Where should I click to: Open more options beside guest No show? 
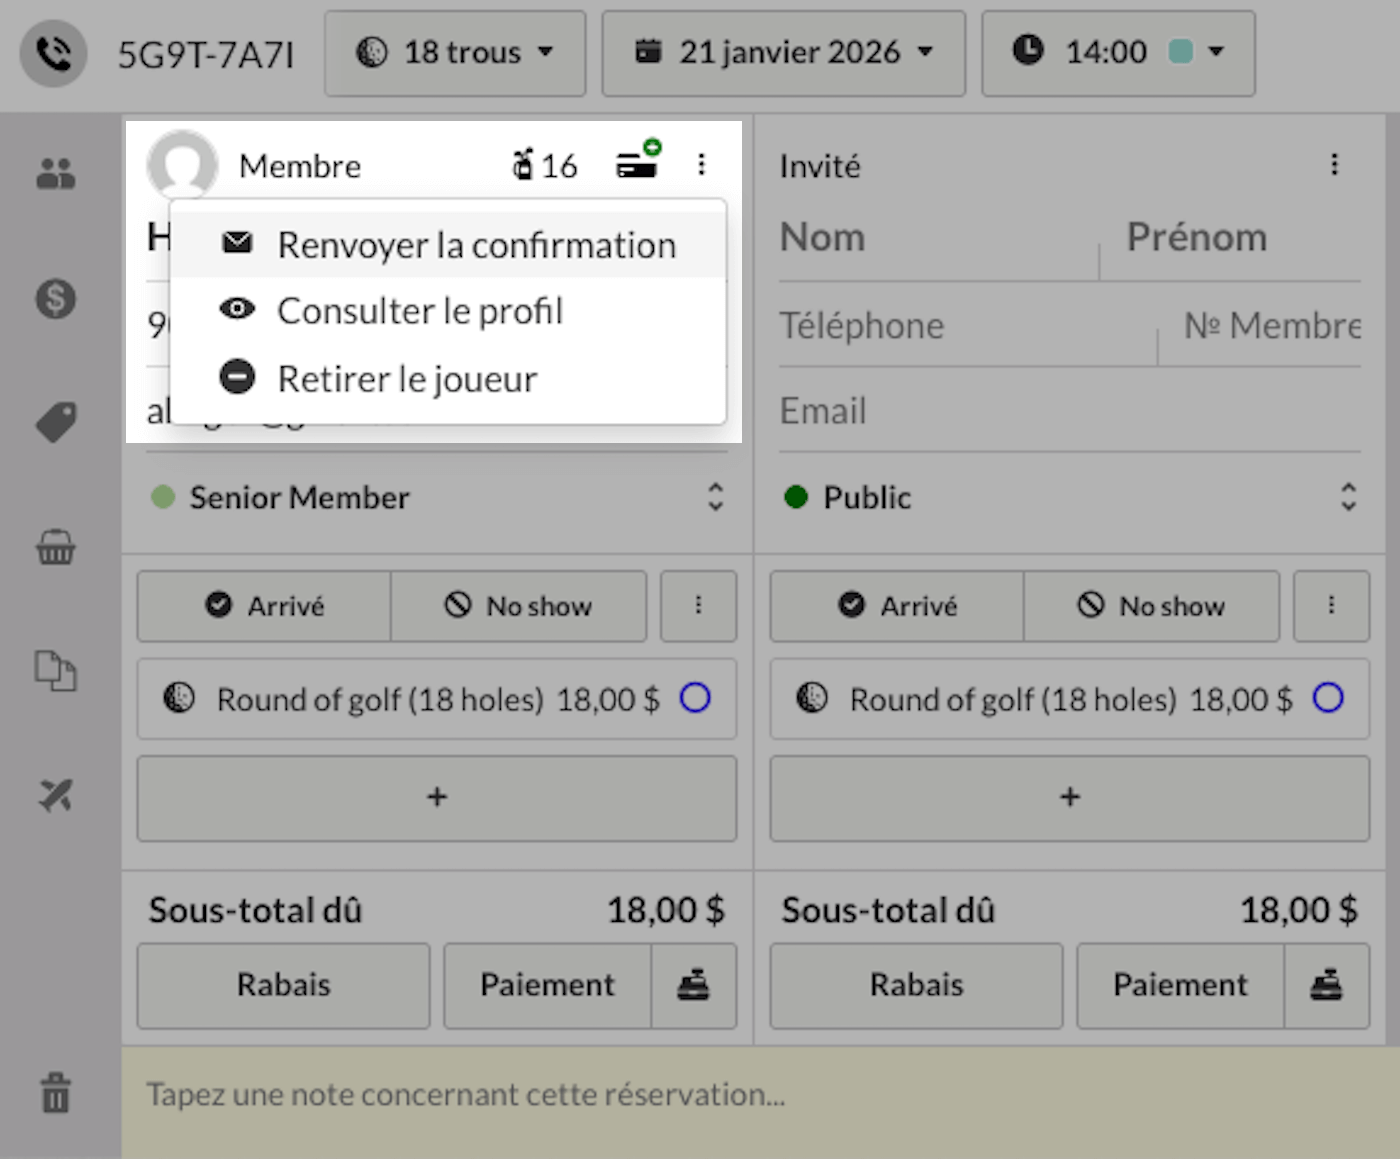1331,605
